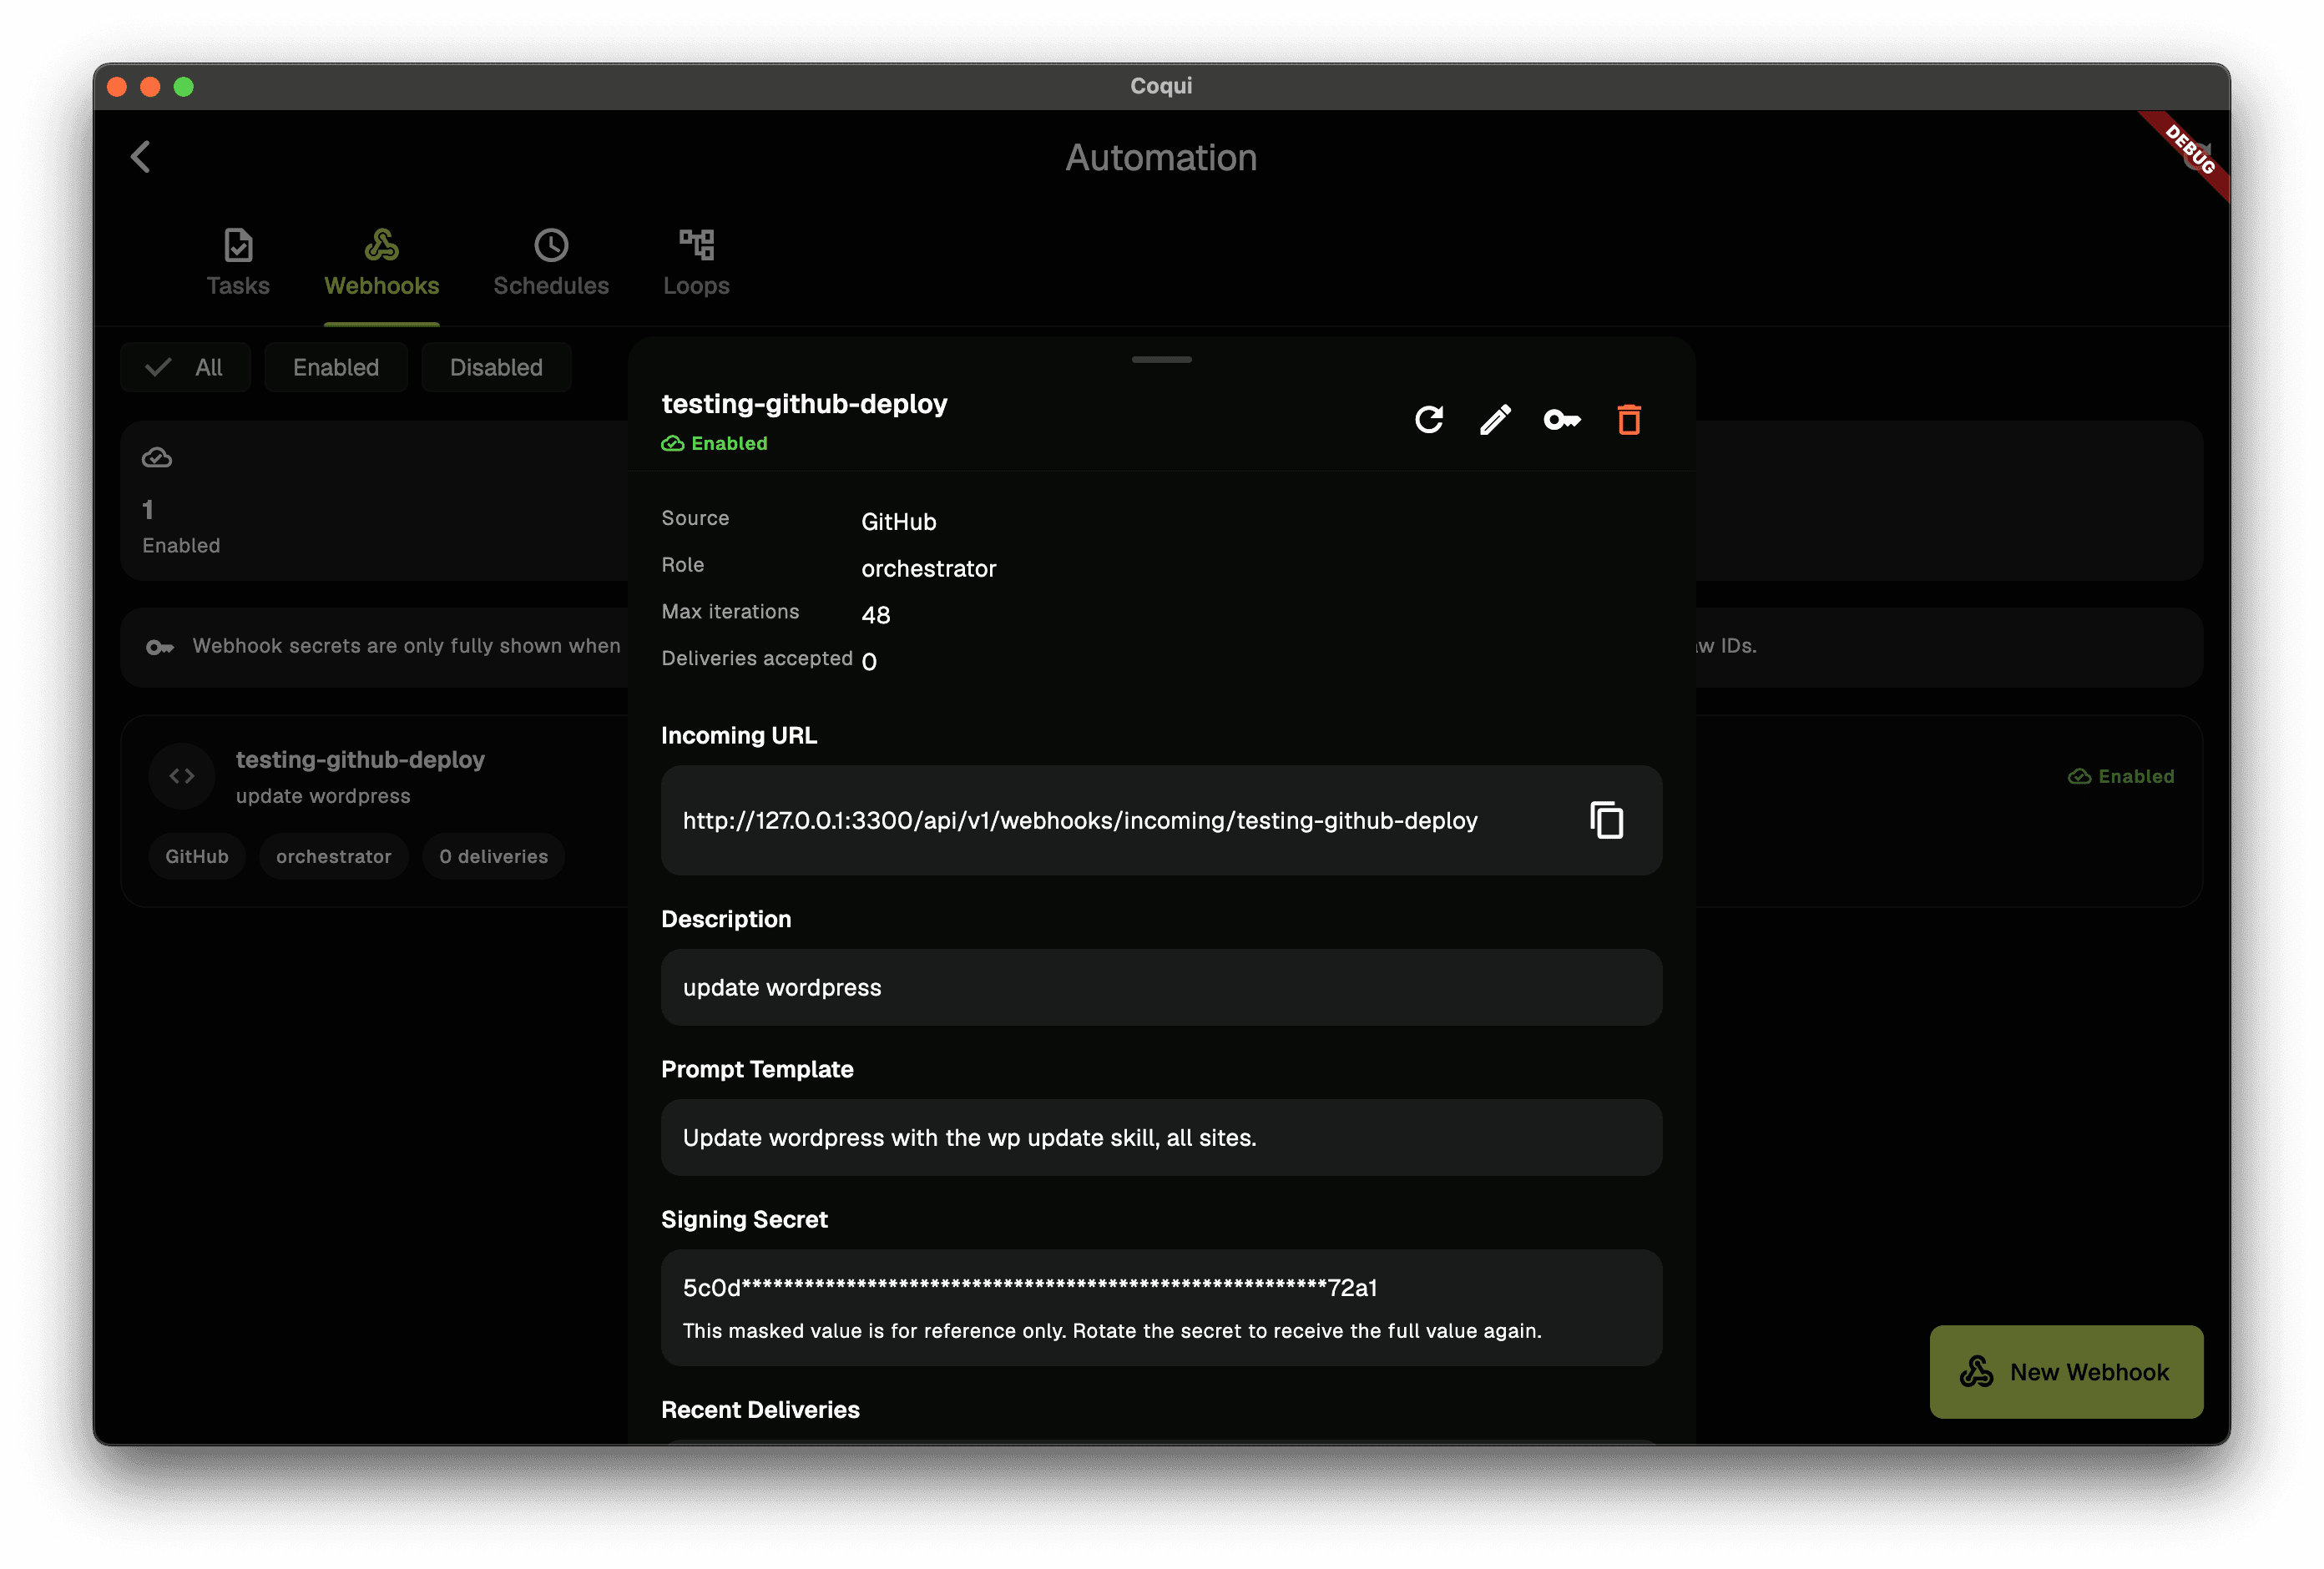Click the green Enabled status in panel header
The height and width of the screenshot is (1569, 2324).
click(x=714, y=443)
